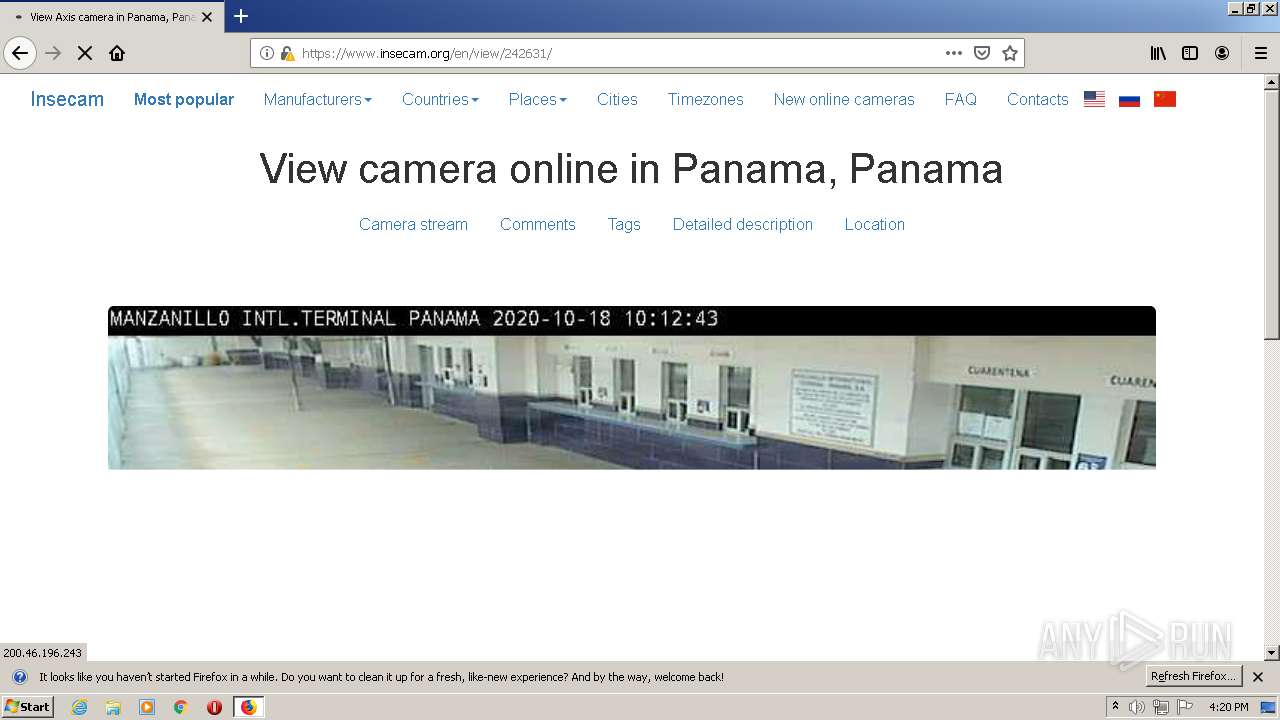Click the network icon in the system tray

point(1160,707)
